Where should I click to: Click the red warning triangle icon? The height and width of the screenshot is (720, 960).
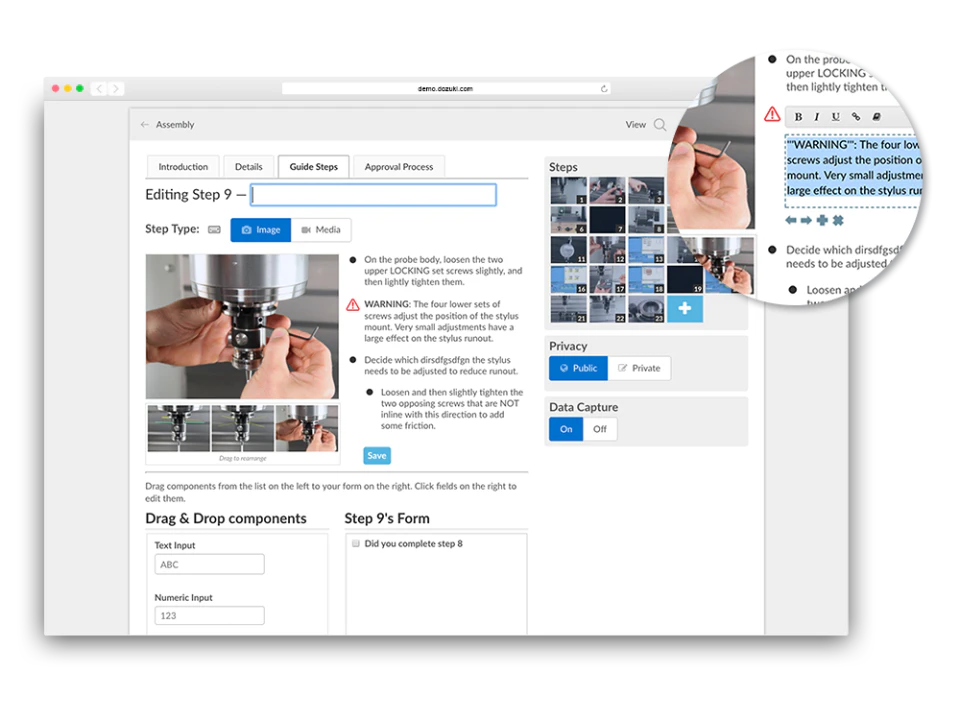point(771,115)
